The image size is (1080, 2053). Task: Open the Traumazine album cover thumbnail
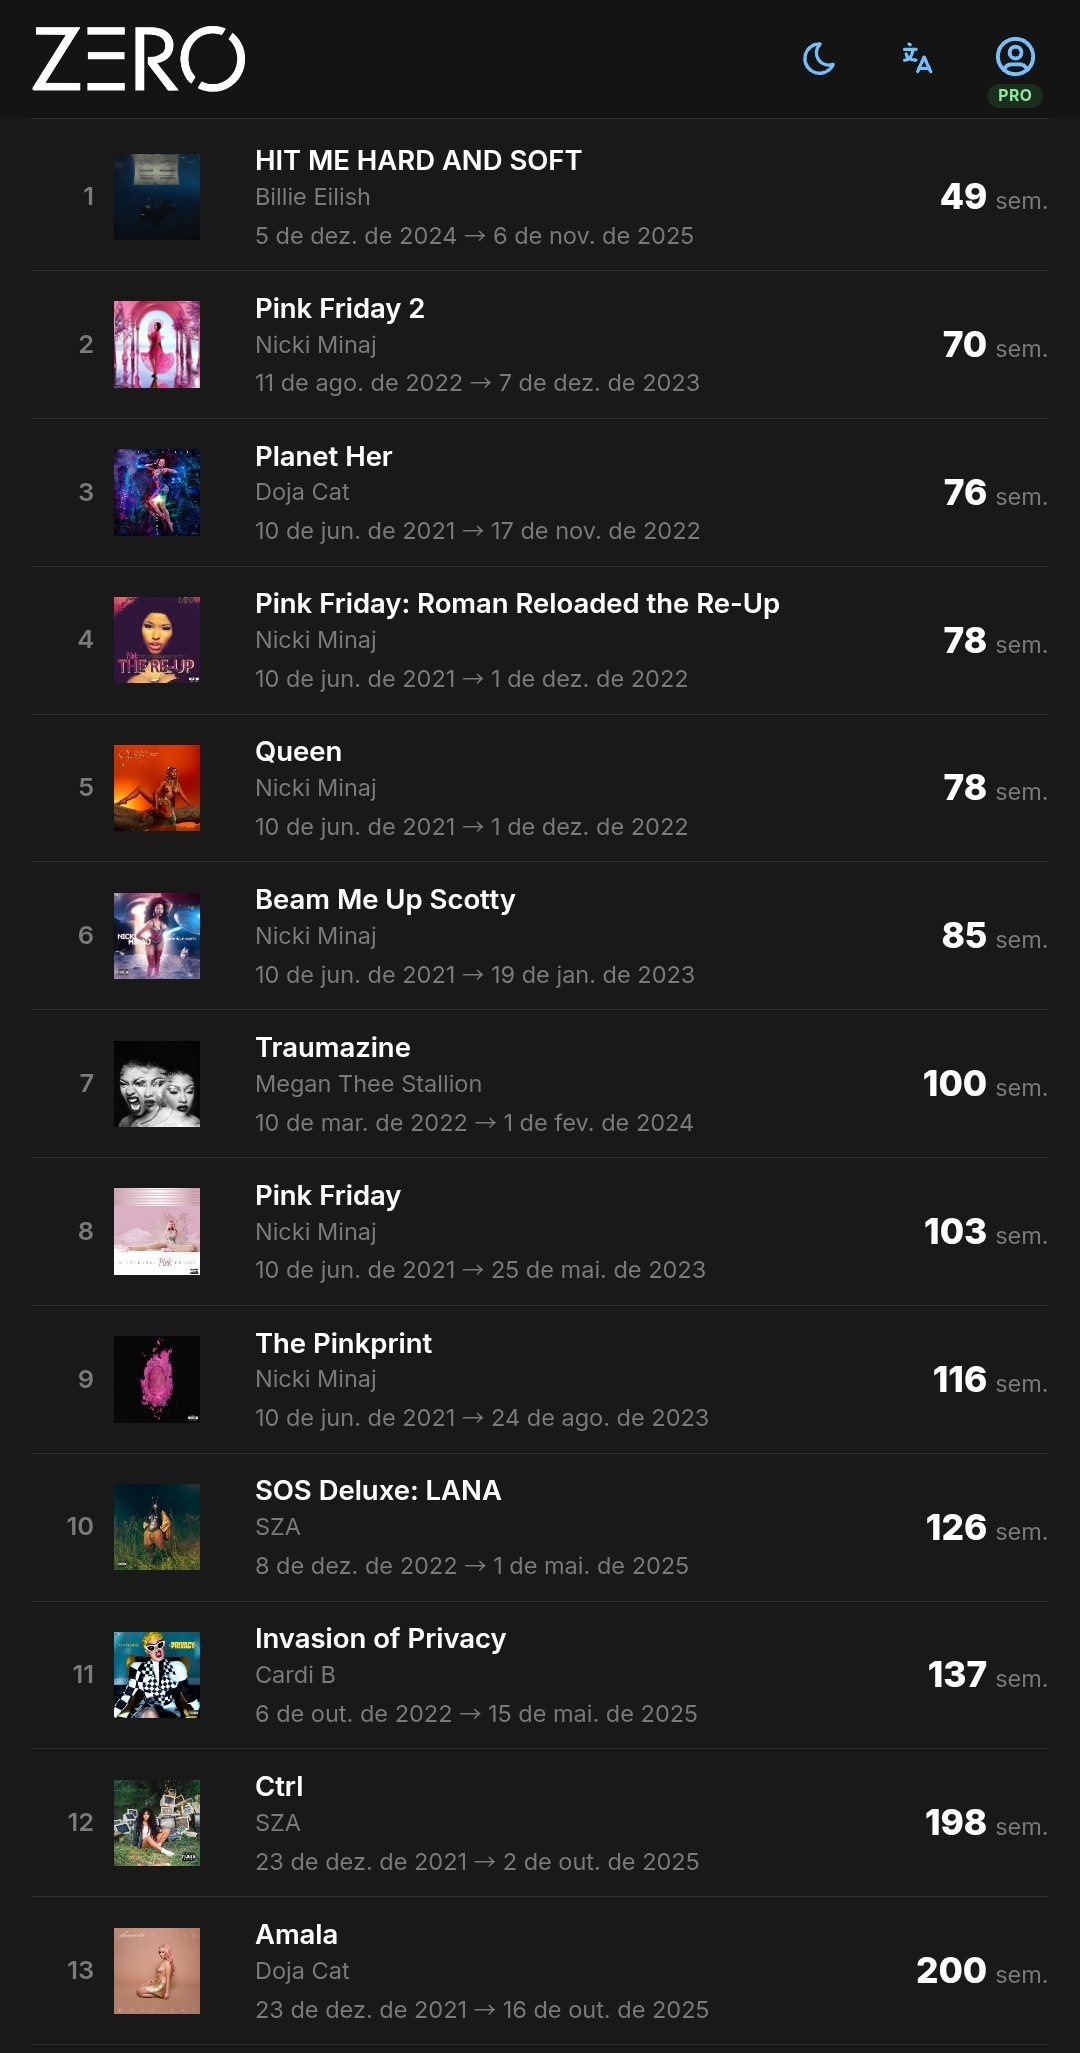(157, 1084)
